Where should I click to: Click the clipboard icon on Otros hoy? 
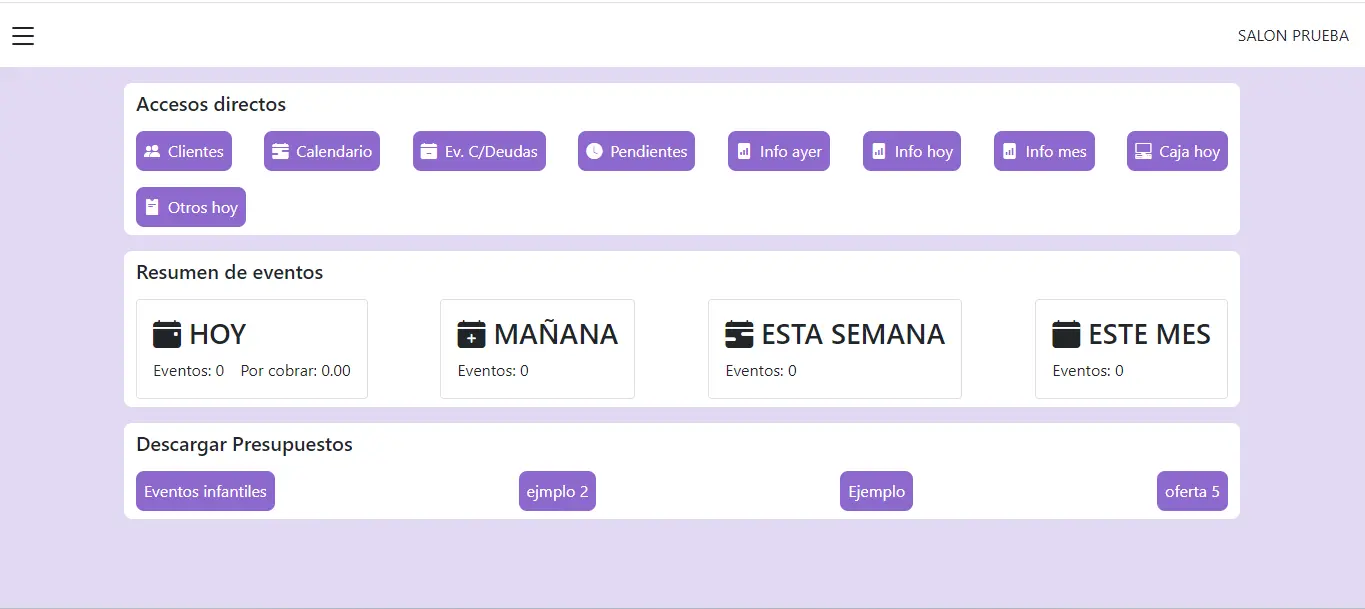coord(152,207)
